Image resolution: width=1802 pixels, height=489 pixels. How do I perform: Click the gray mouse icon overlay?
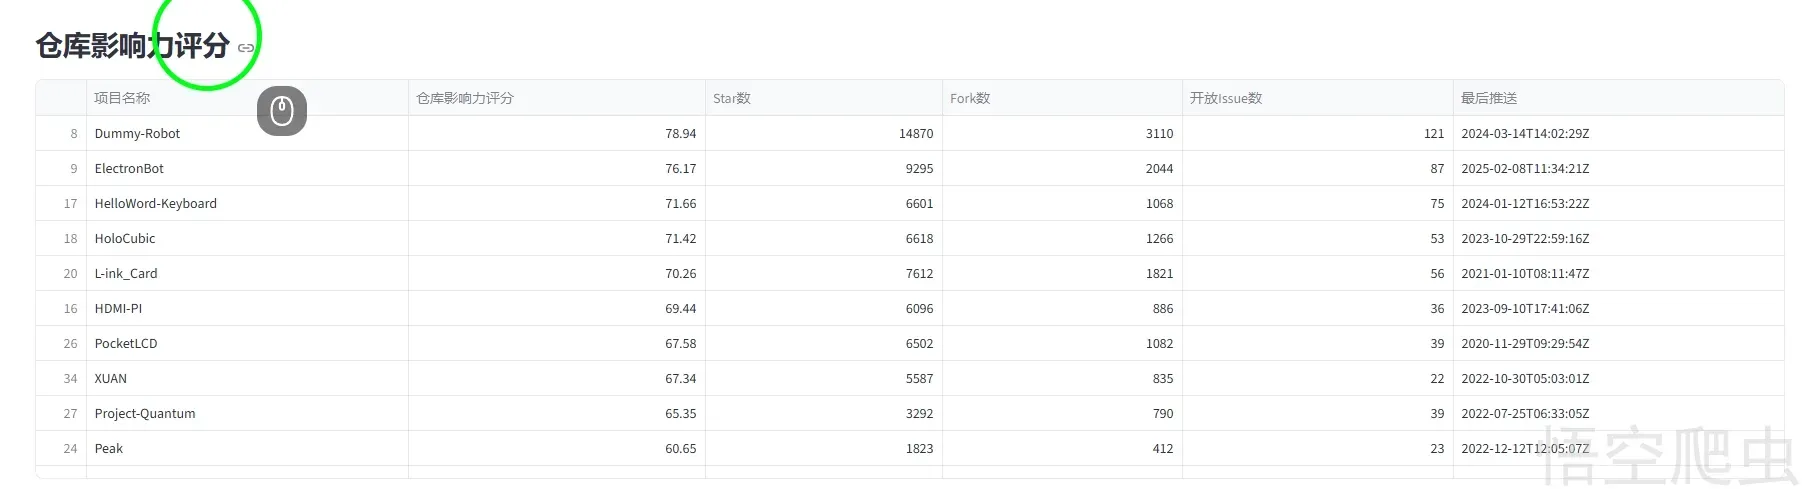click(x=282, y=111)
